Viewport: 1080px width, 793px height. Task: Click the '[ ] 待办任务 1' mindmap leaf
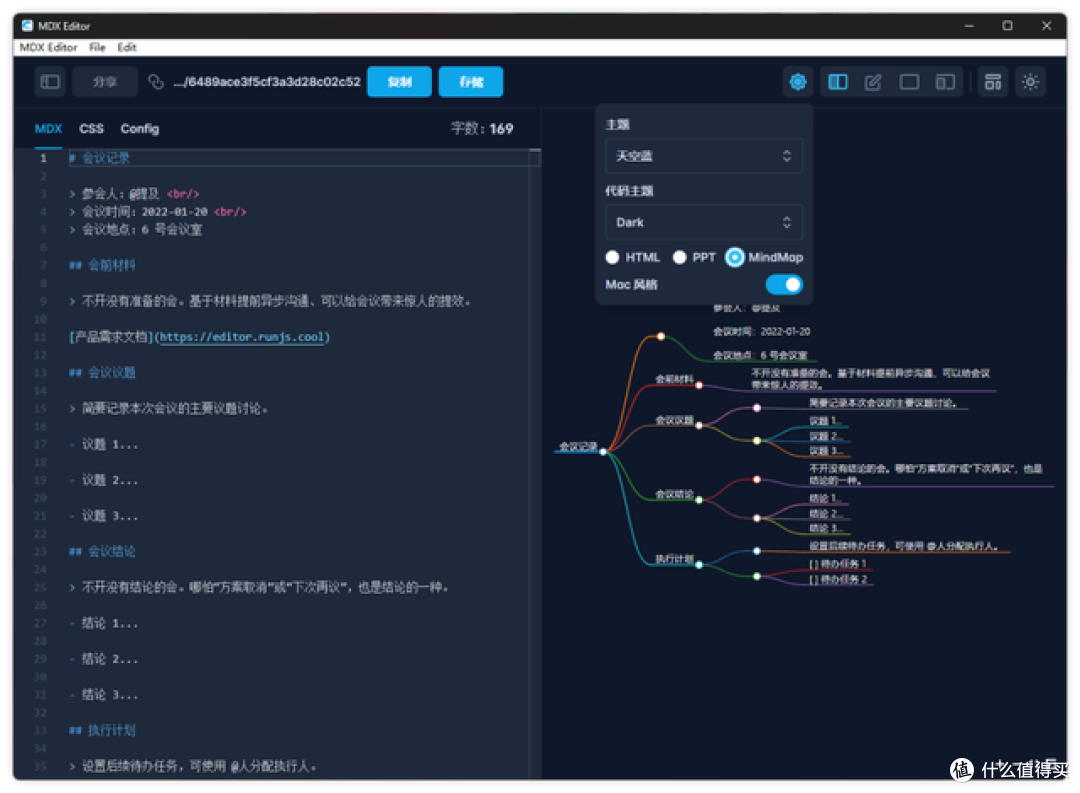[837, 564]
